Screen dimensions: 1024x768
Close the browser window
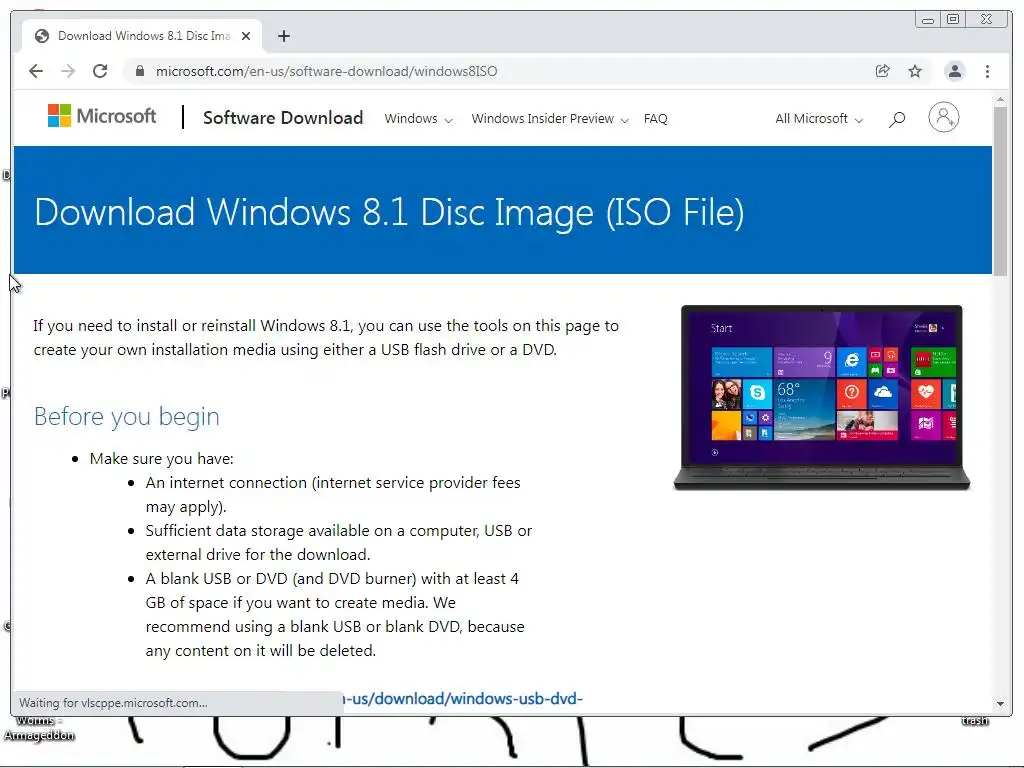(x=987, y=20)
